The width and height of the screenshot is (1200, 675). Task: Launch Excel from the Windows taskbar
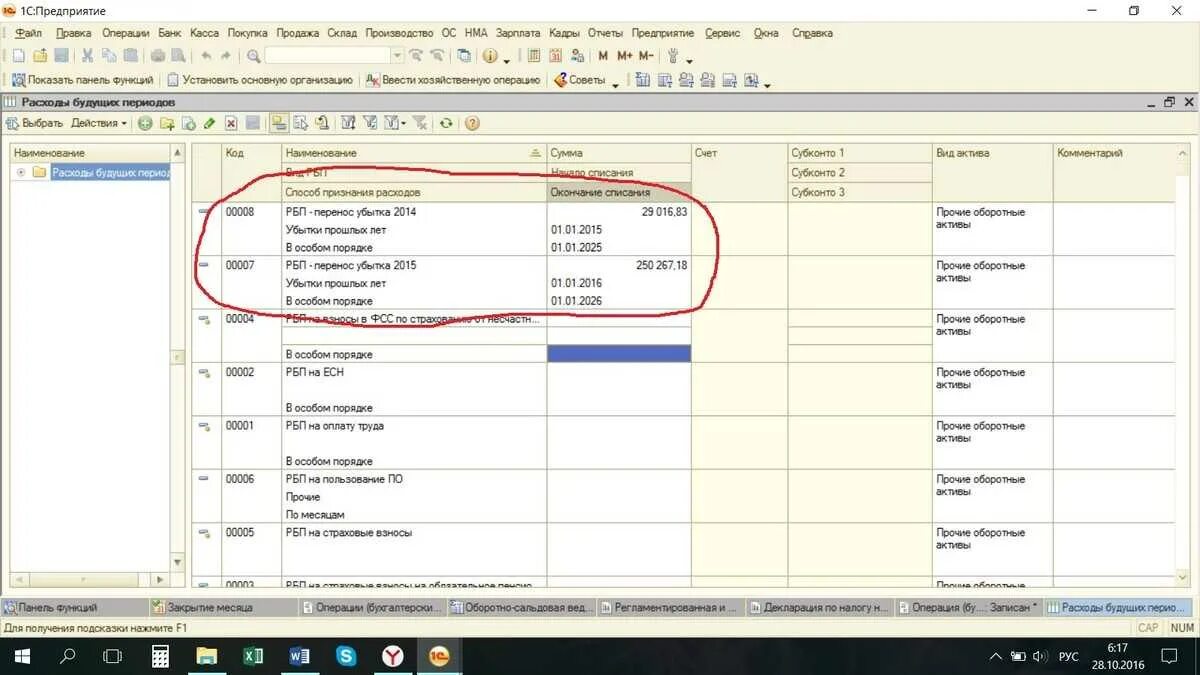tap(253, 656)
